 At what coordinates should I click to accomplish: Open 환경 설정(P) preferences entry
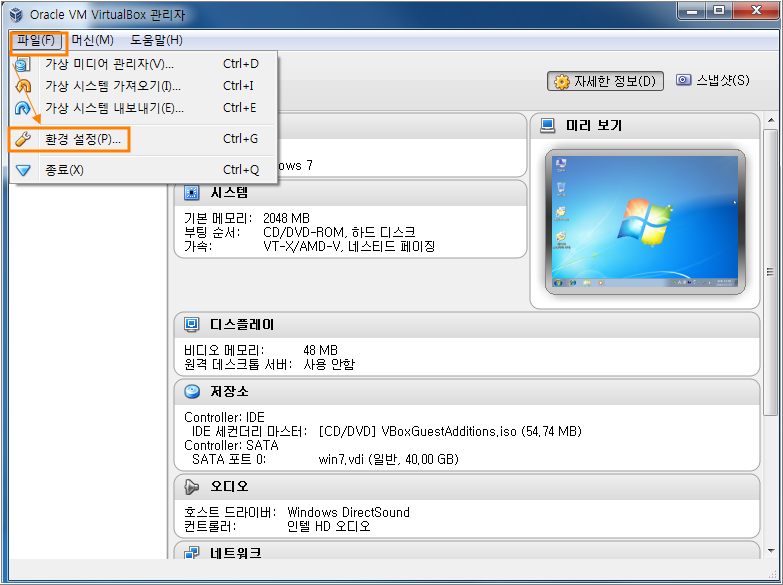[143, 139]
